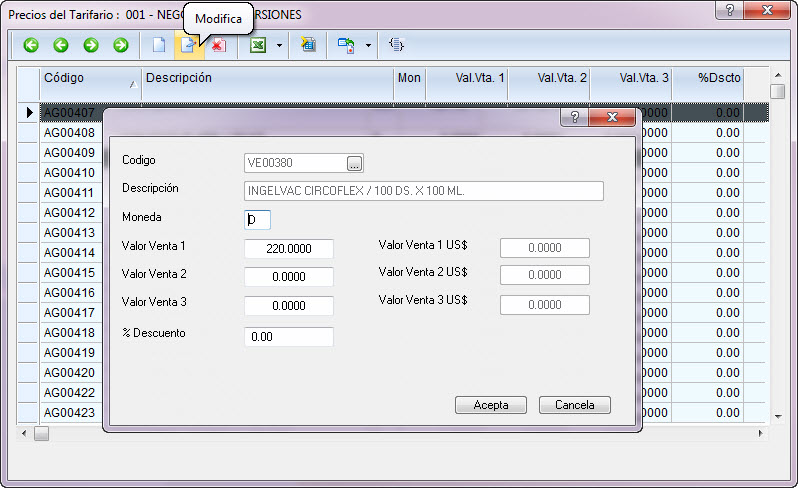Click the % Descuento input field
Viewport: 798px width, 488px height.
tap(289, 337)
